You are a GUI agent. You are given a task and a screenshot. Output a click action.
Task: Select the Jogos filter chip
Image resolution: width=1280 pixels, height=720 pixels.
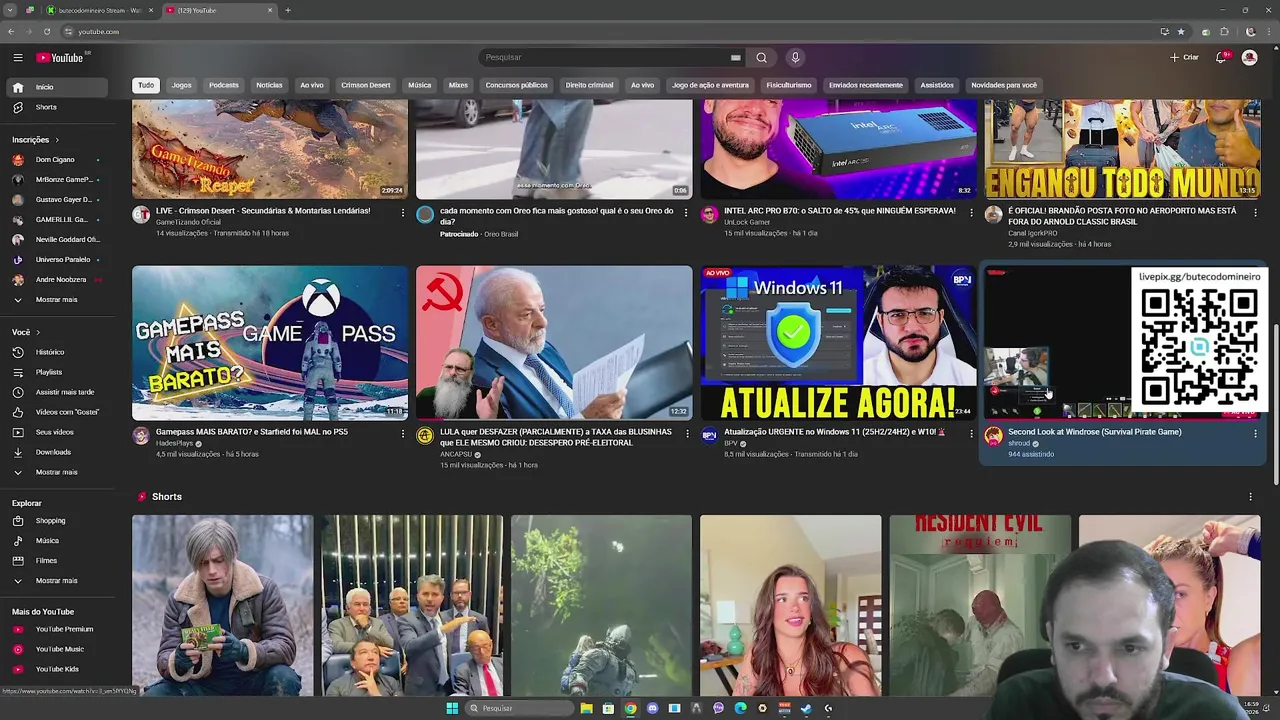181,85
